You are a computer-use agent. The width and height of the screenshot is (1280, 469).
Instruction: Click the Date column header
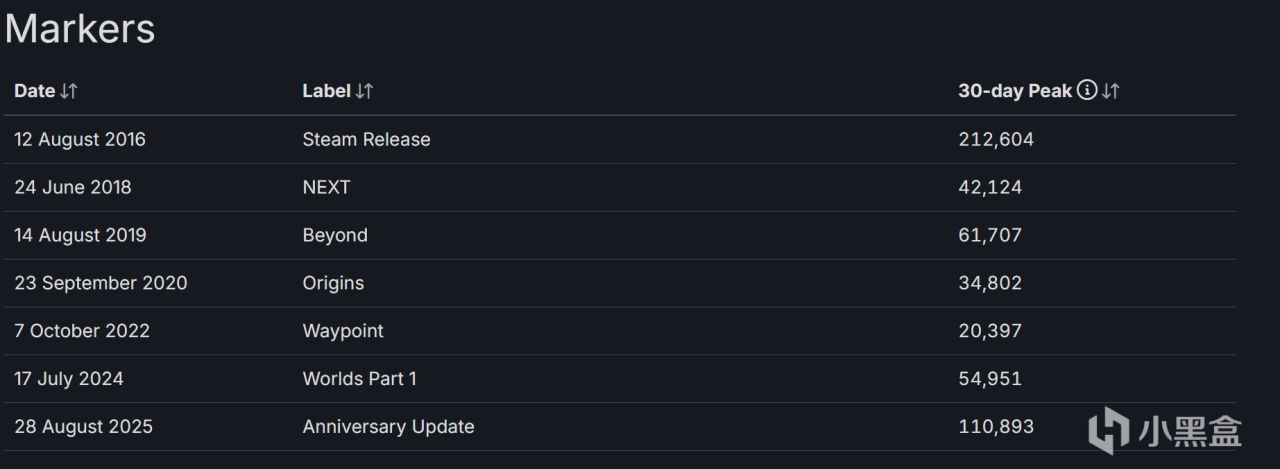pos(35,91)
